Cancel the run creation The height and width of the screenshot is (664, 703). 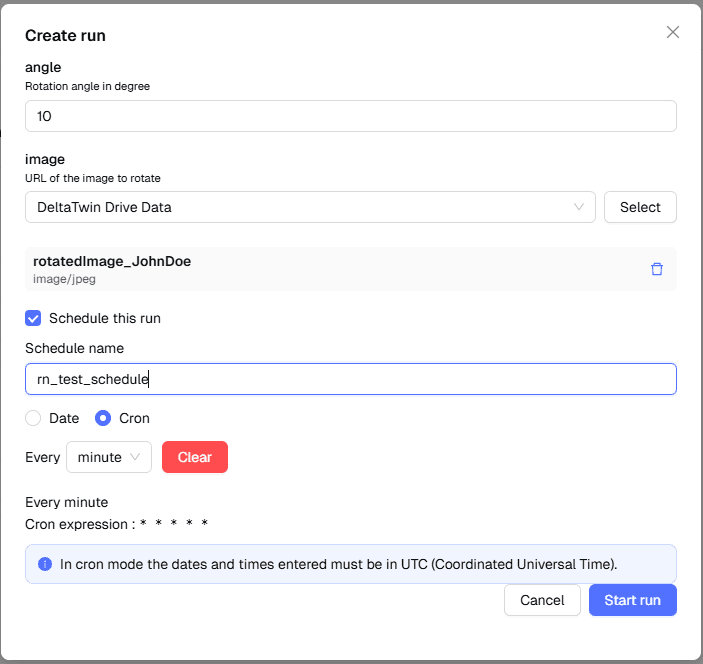point(542,600)
